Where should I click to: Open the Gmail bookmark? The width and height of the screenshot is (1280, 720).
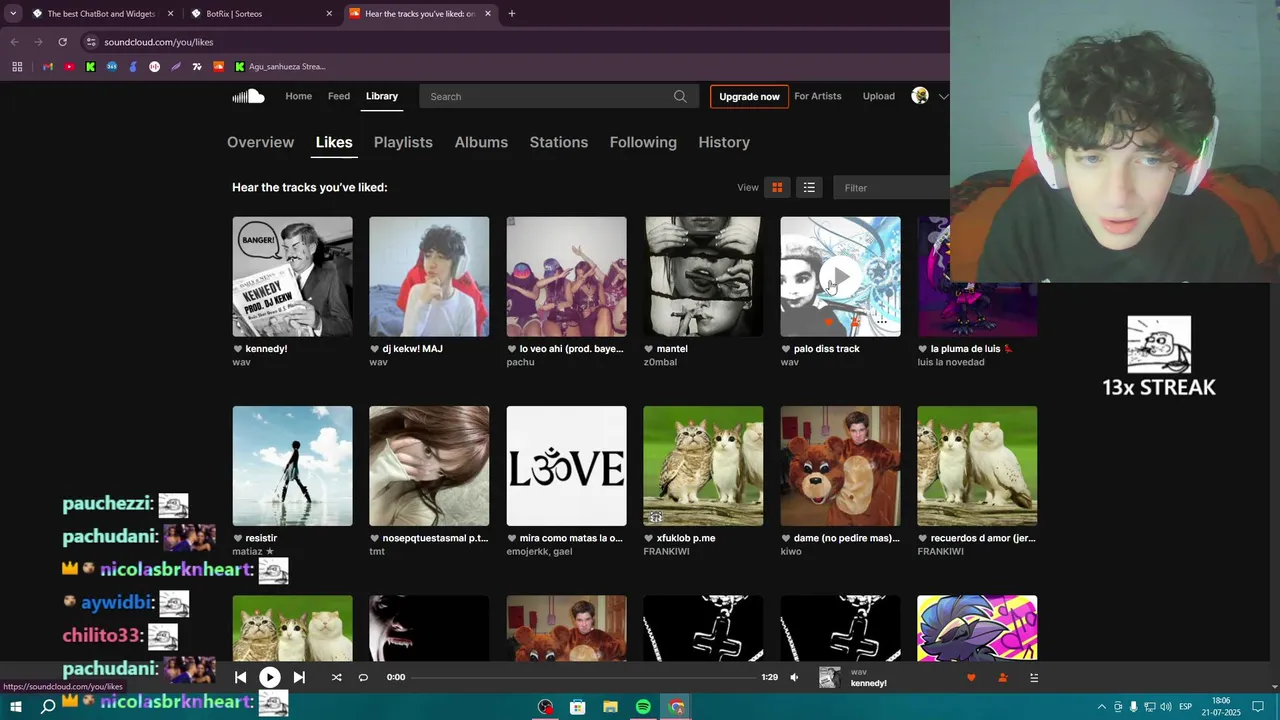click(x=48, y=67)
